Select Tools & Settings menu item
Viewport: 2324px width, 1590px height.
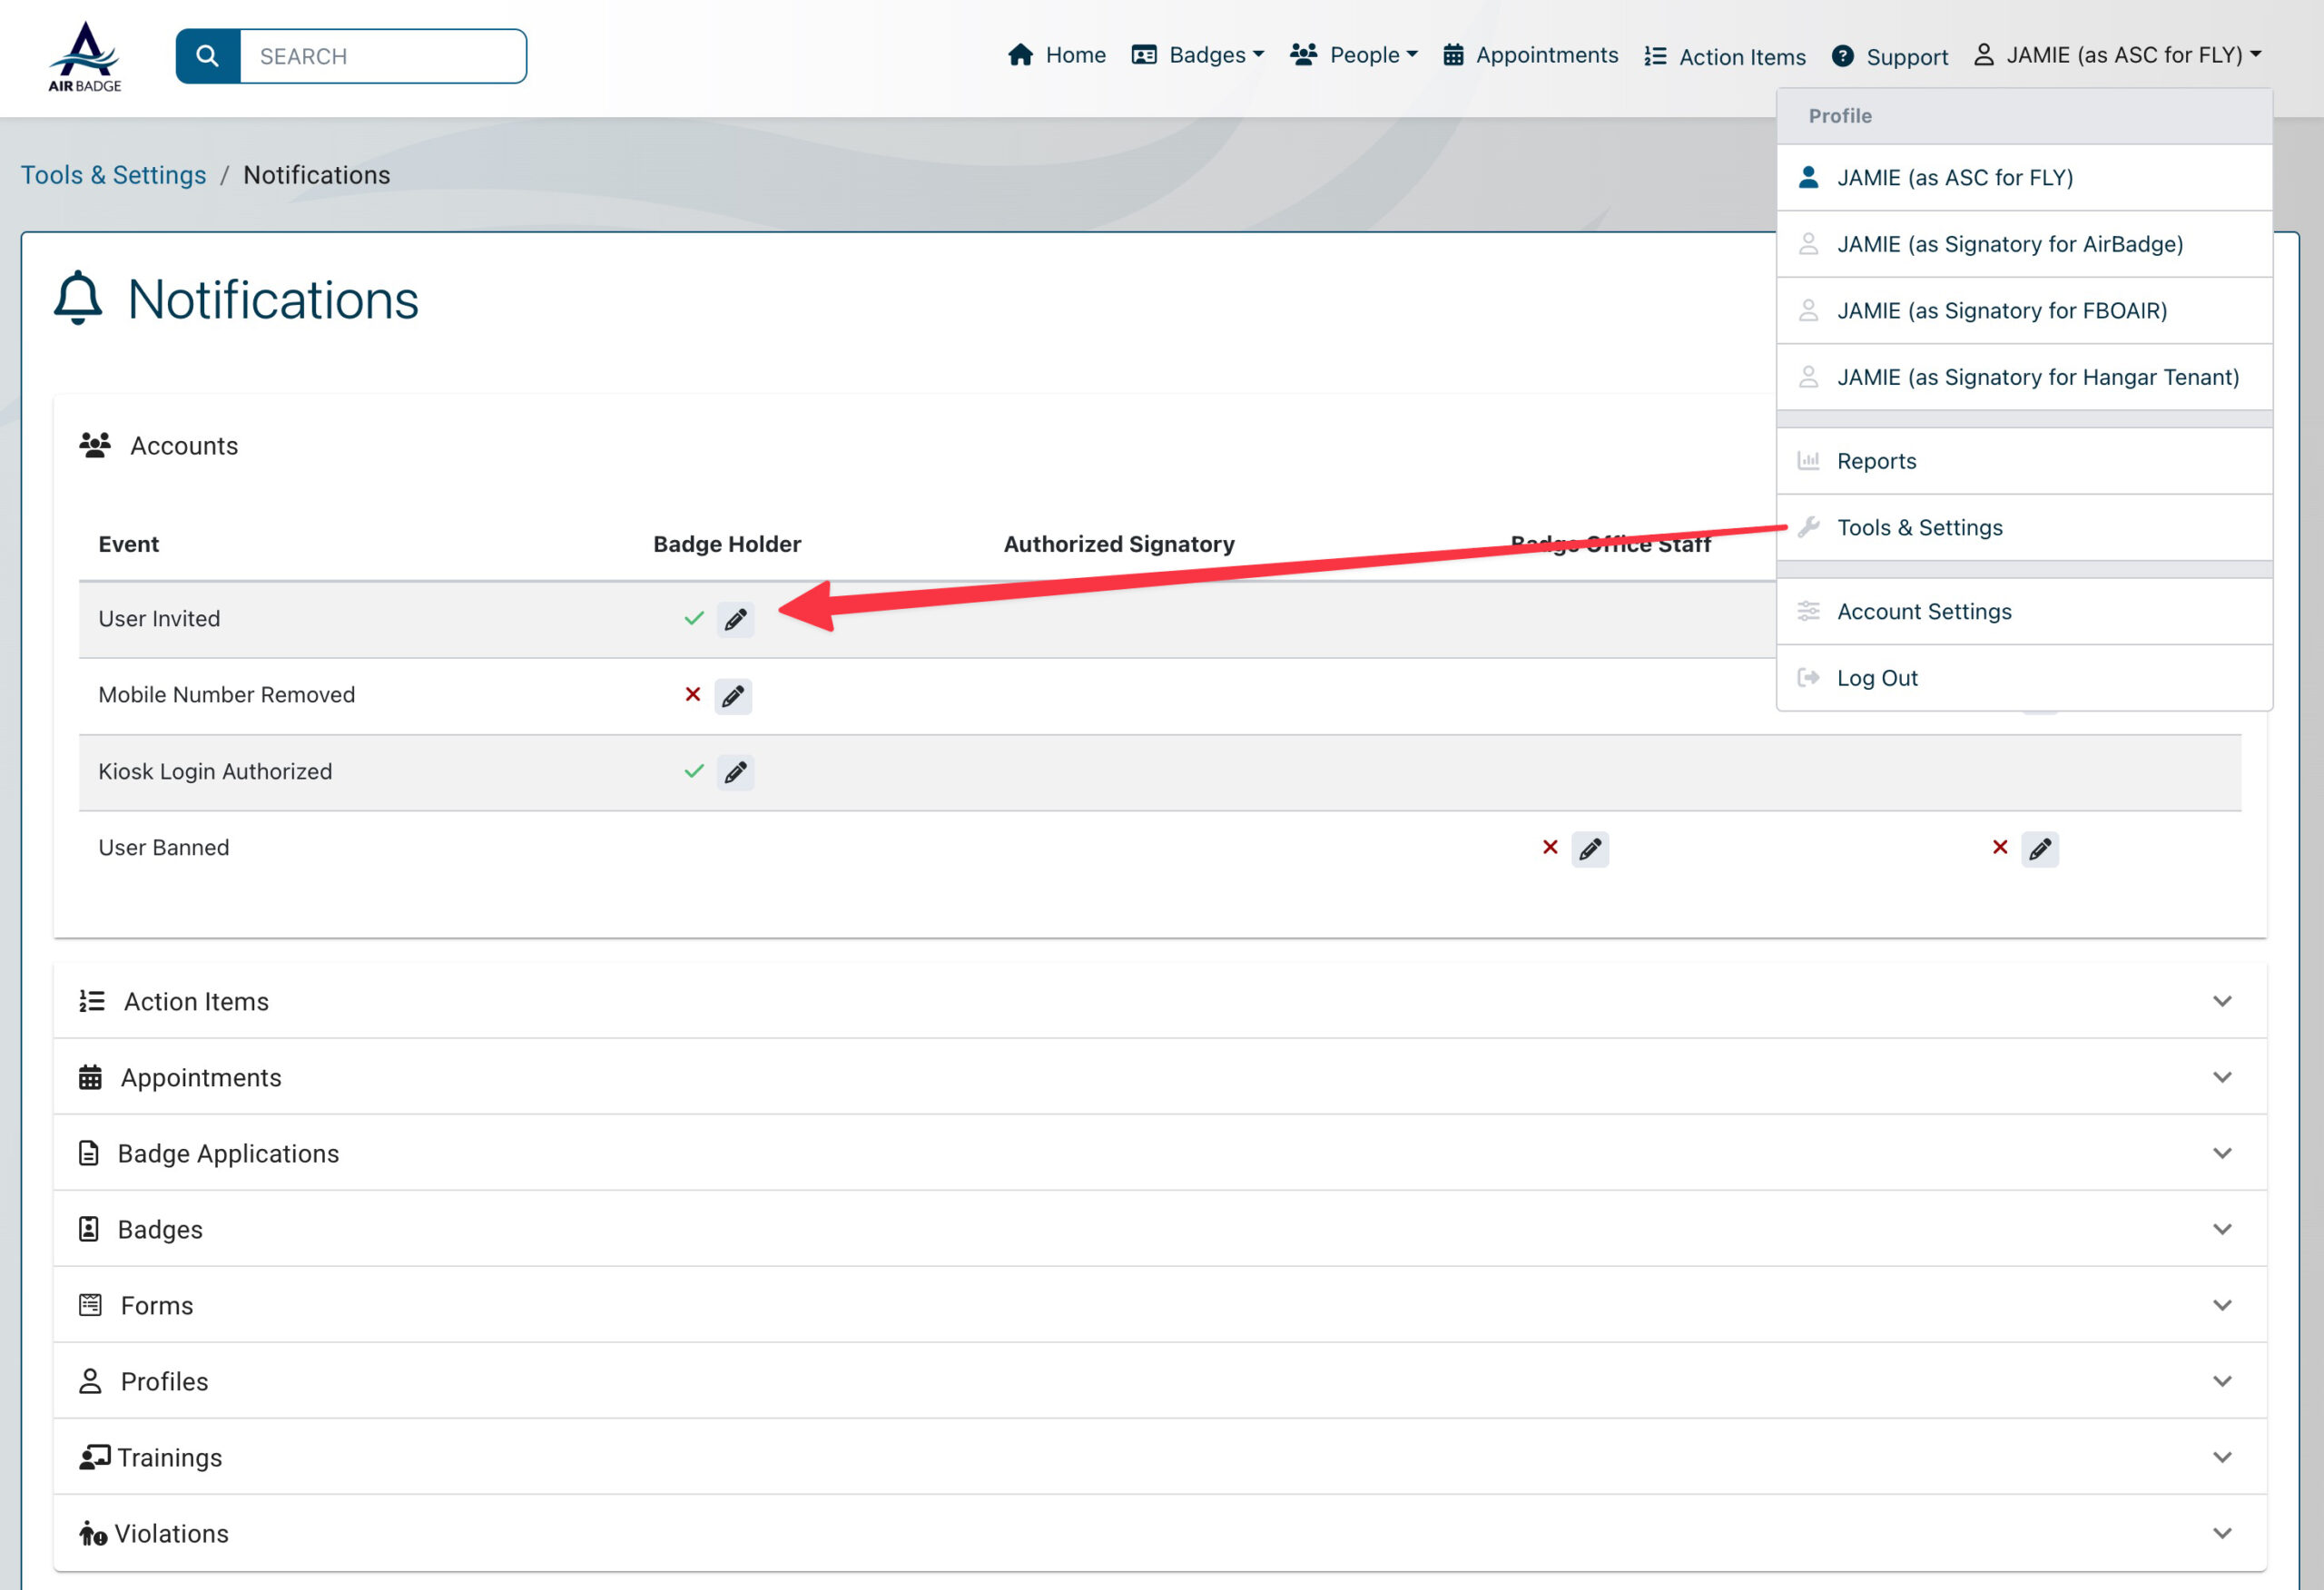click(1919, 527)
